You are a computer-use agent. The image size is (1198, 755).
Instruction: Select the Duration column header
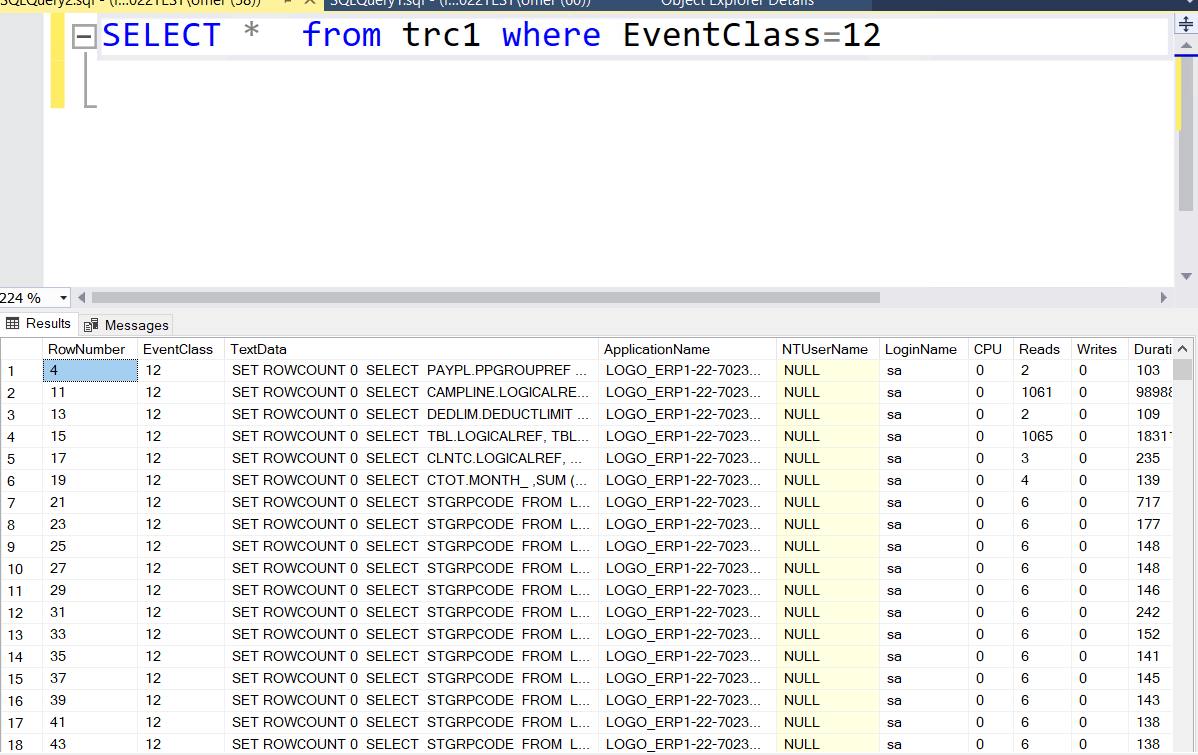(x=1151, y=349)
